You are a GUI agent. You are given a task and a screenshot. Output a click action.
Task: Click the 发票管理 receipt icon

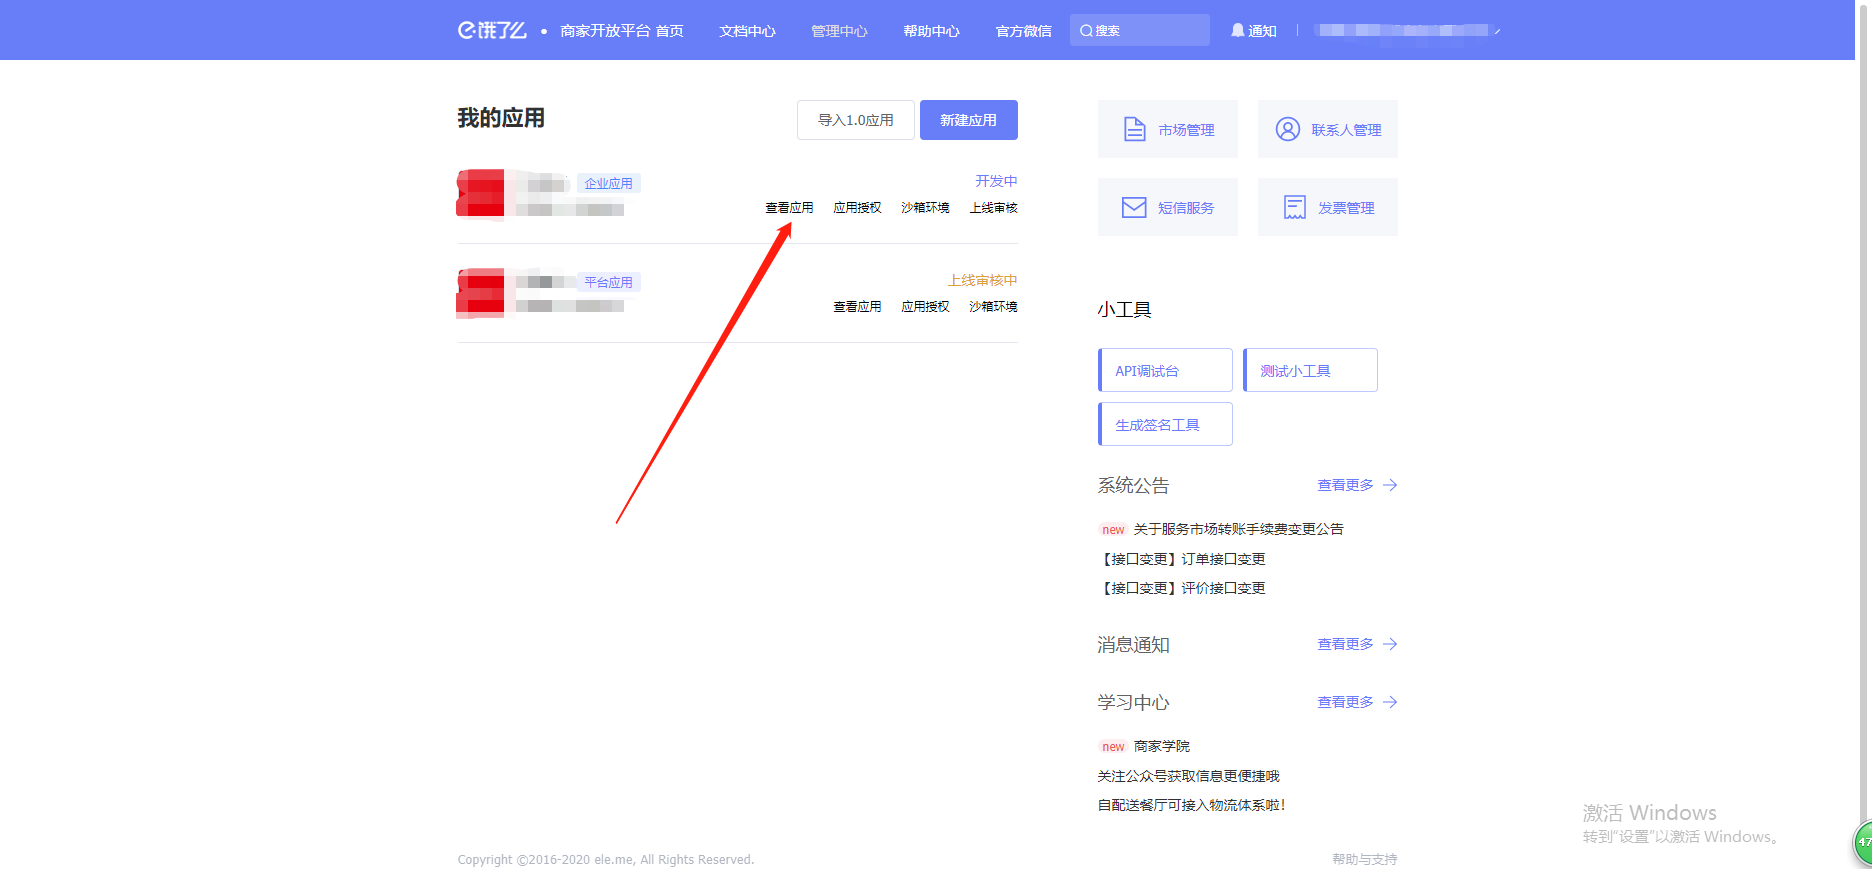pos(1294,207)
